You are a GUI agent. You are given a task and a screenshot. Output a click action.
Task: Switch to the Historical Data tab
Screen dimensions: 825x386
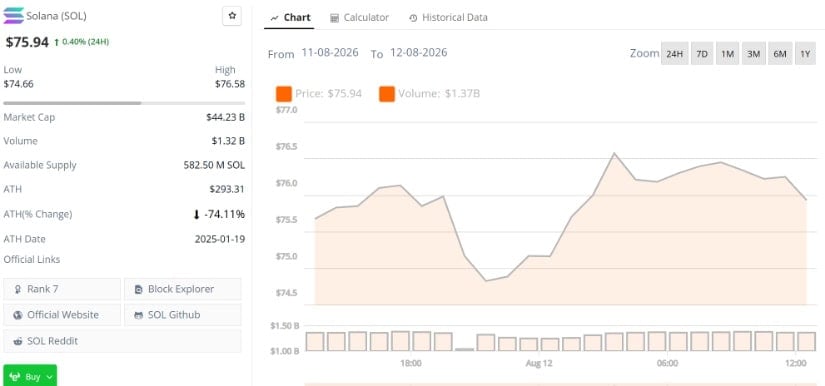pyautogui.click(x=448, y=17)
